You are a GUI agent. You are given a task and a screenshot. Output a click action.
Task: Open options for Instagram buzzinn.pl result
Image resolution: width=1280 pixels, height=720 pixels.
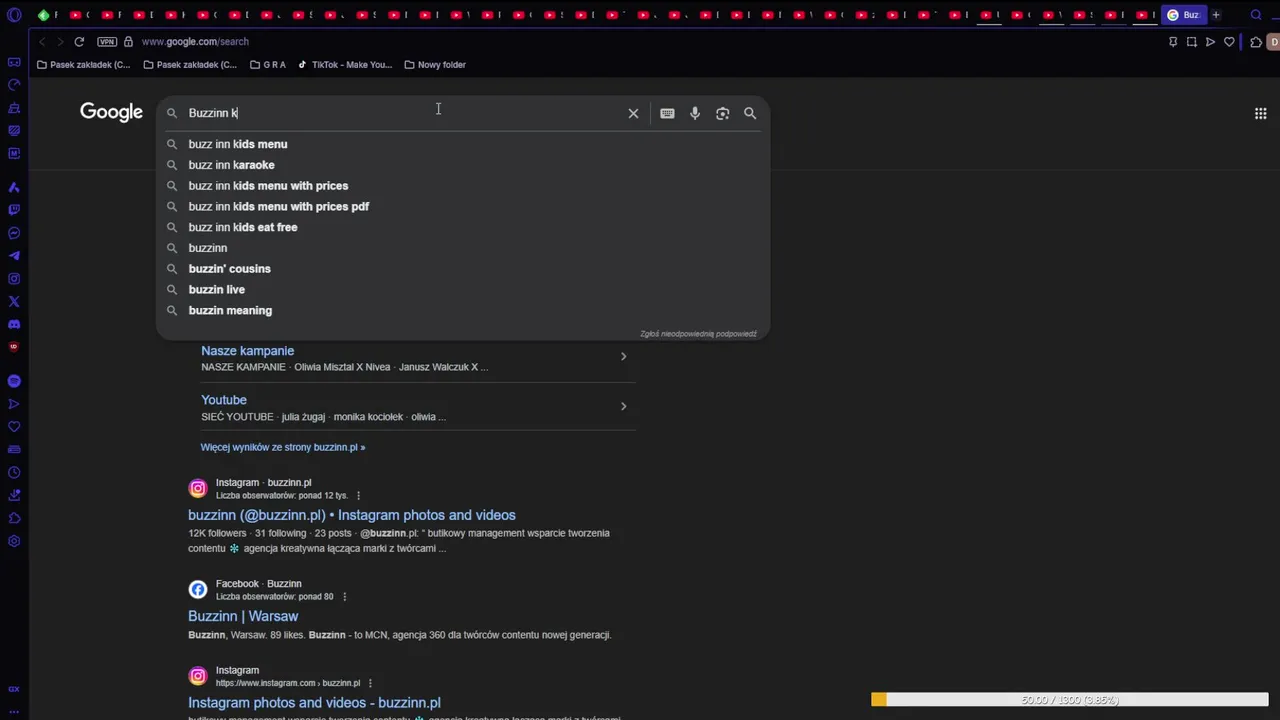pos(358,496)
